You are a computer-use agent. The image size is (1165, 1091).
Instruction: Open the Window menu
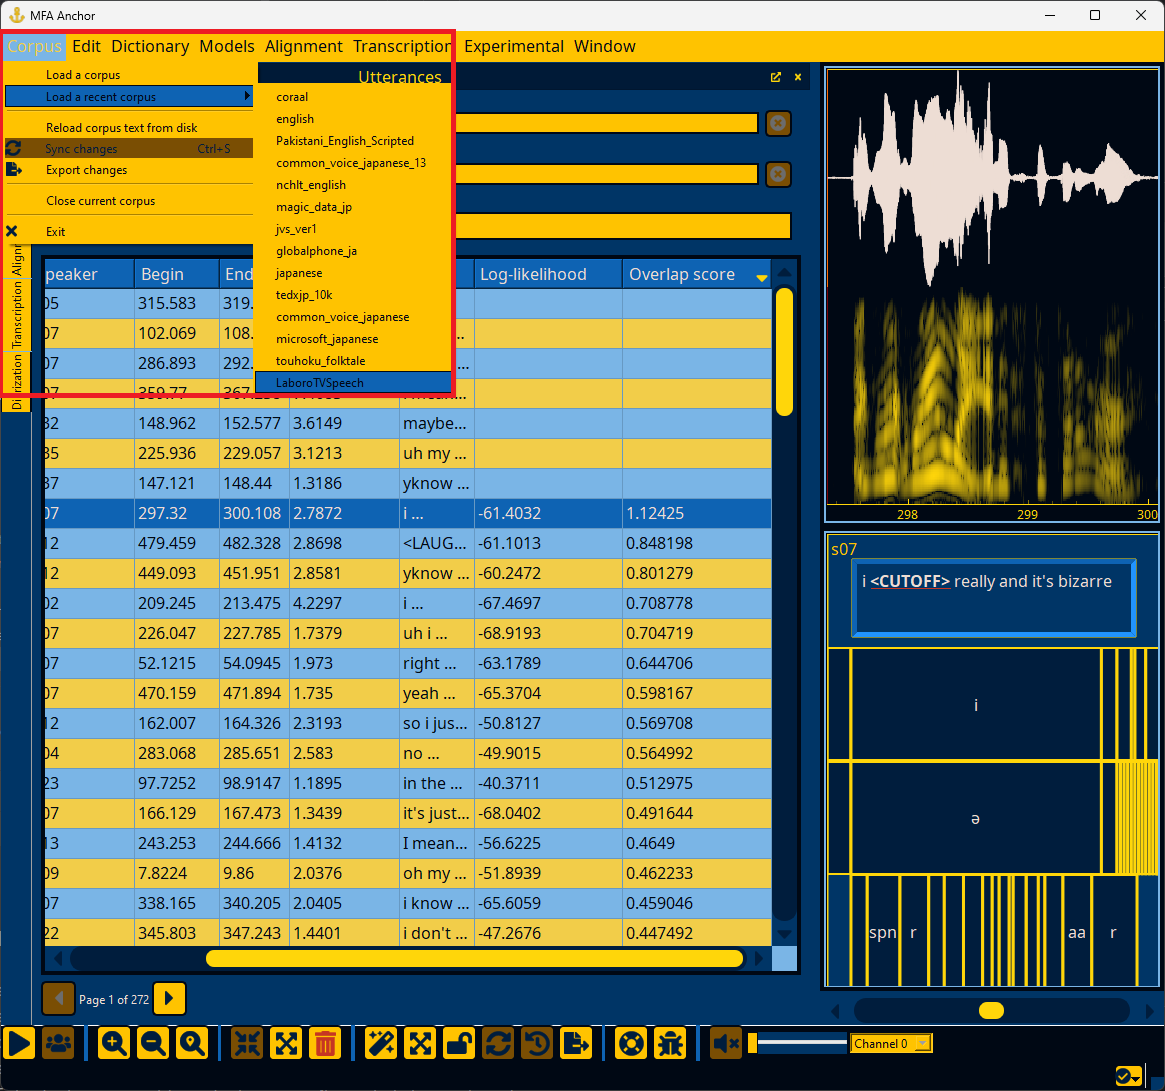click(605, 46)
